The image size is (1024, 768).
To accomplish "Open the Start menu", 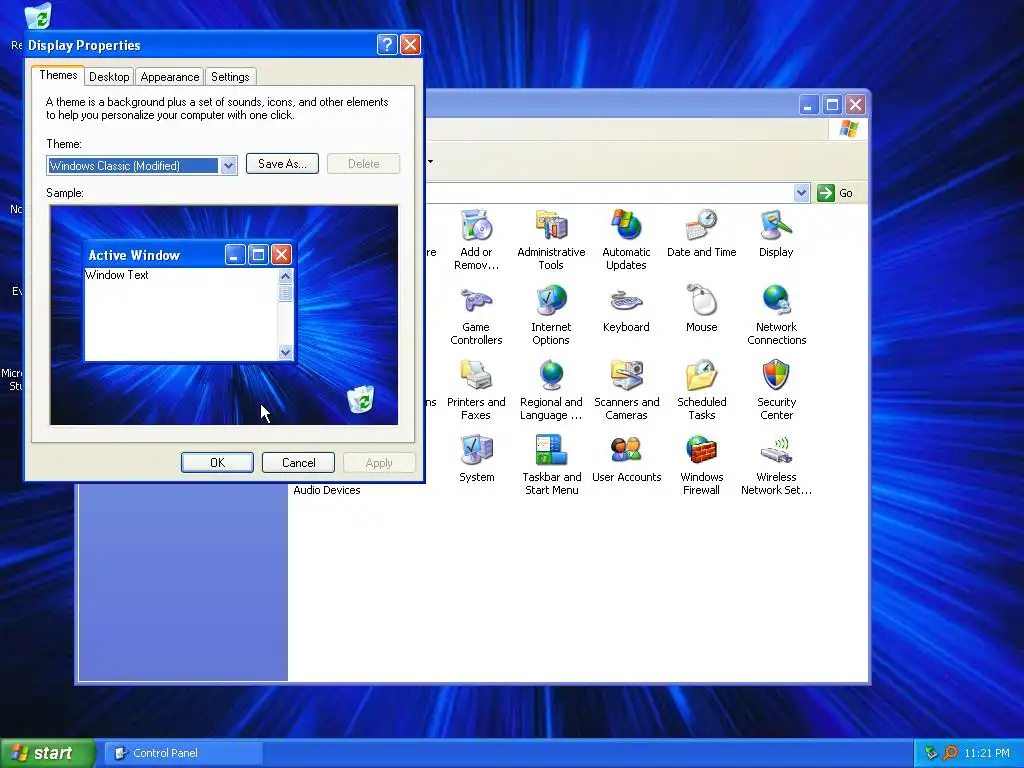I will (48, 753).
